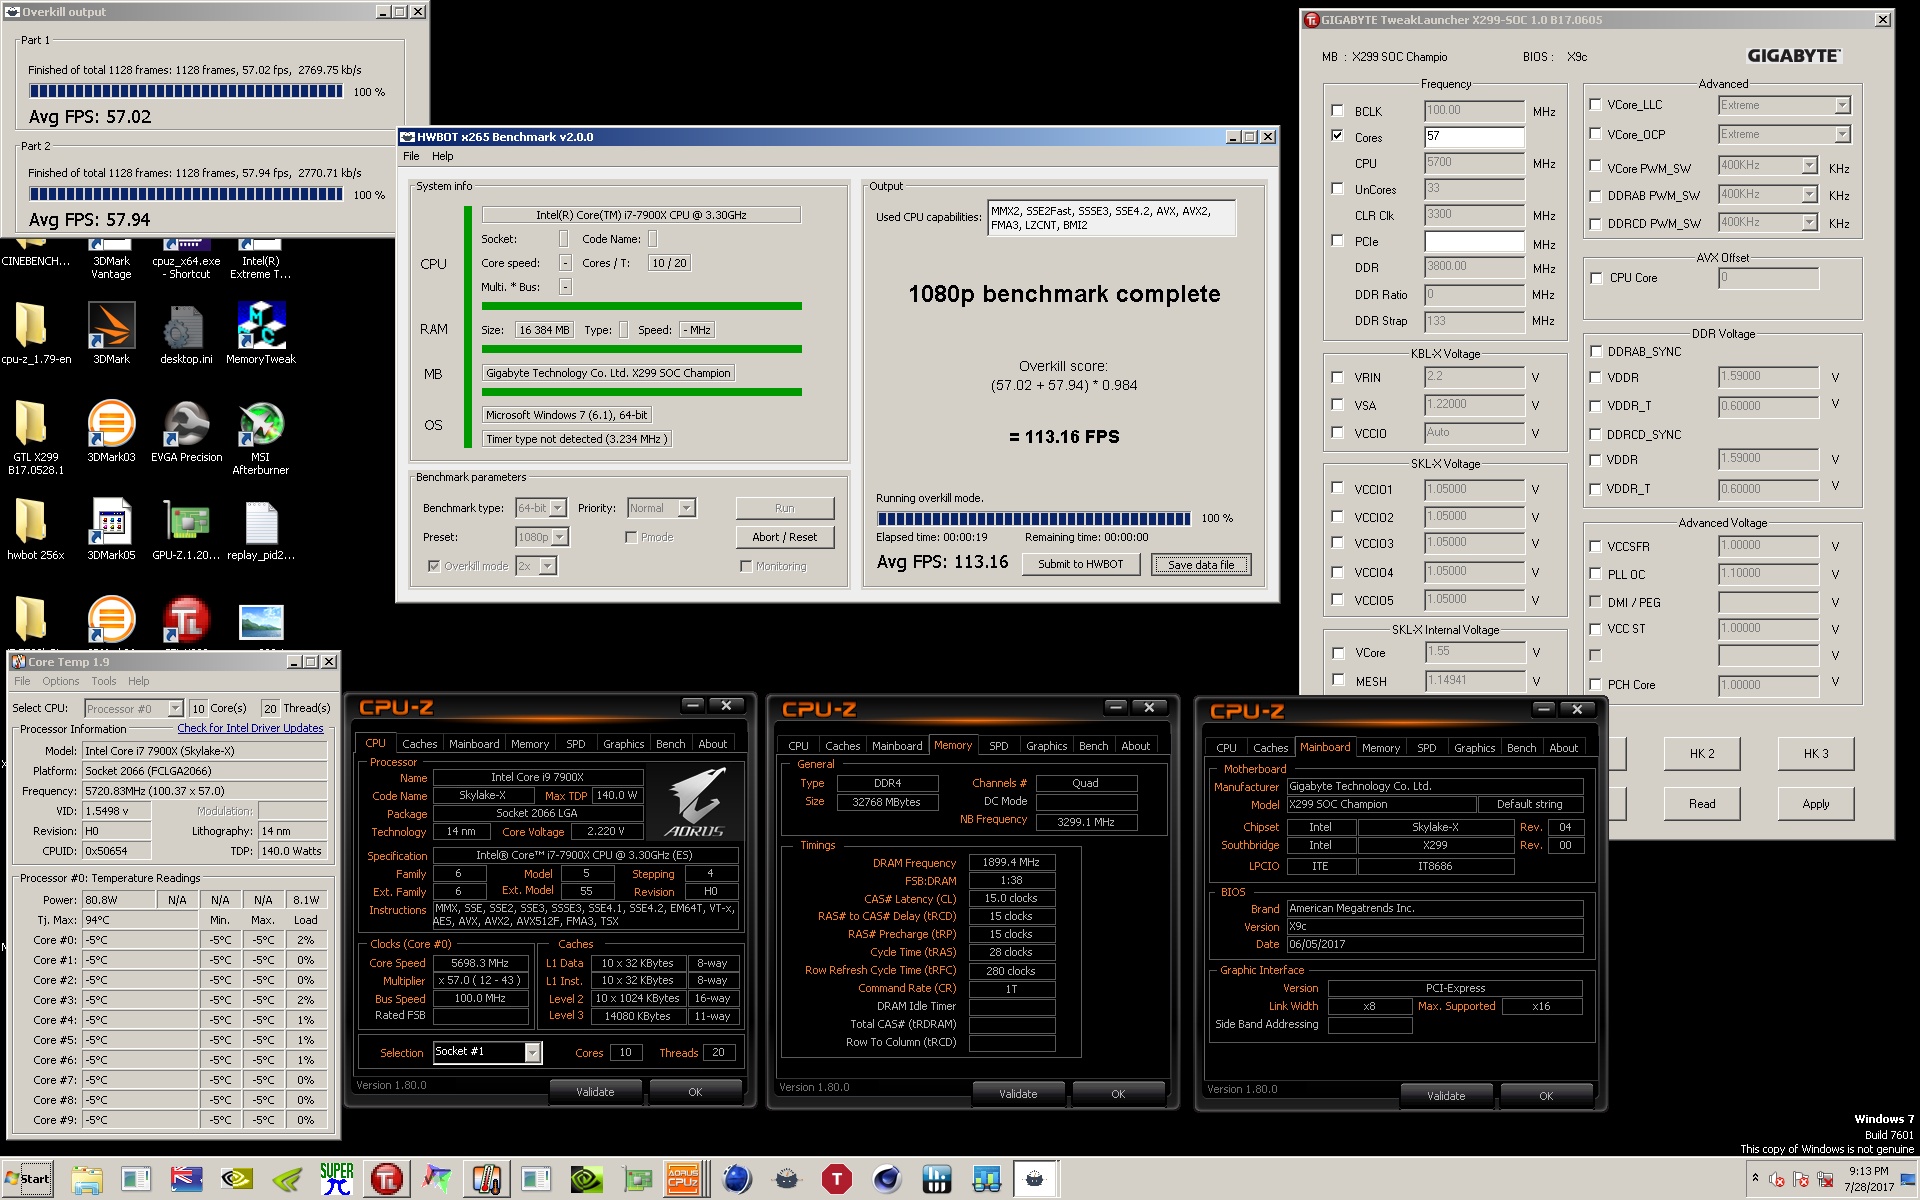1920x1200 pixels.
Task: Click the Core Temp thermometer taskbar icon
Action: click(486, 1180)
